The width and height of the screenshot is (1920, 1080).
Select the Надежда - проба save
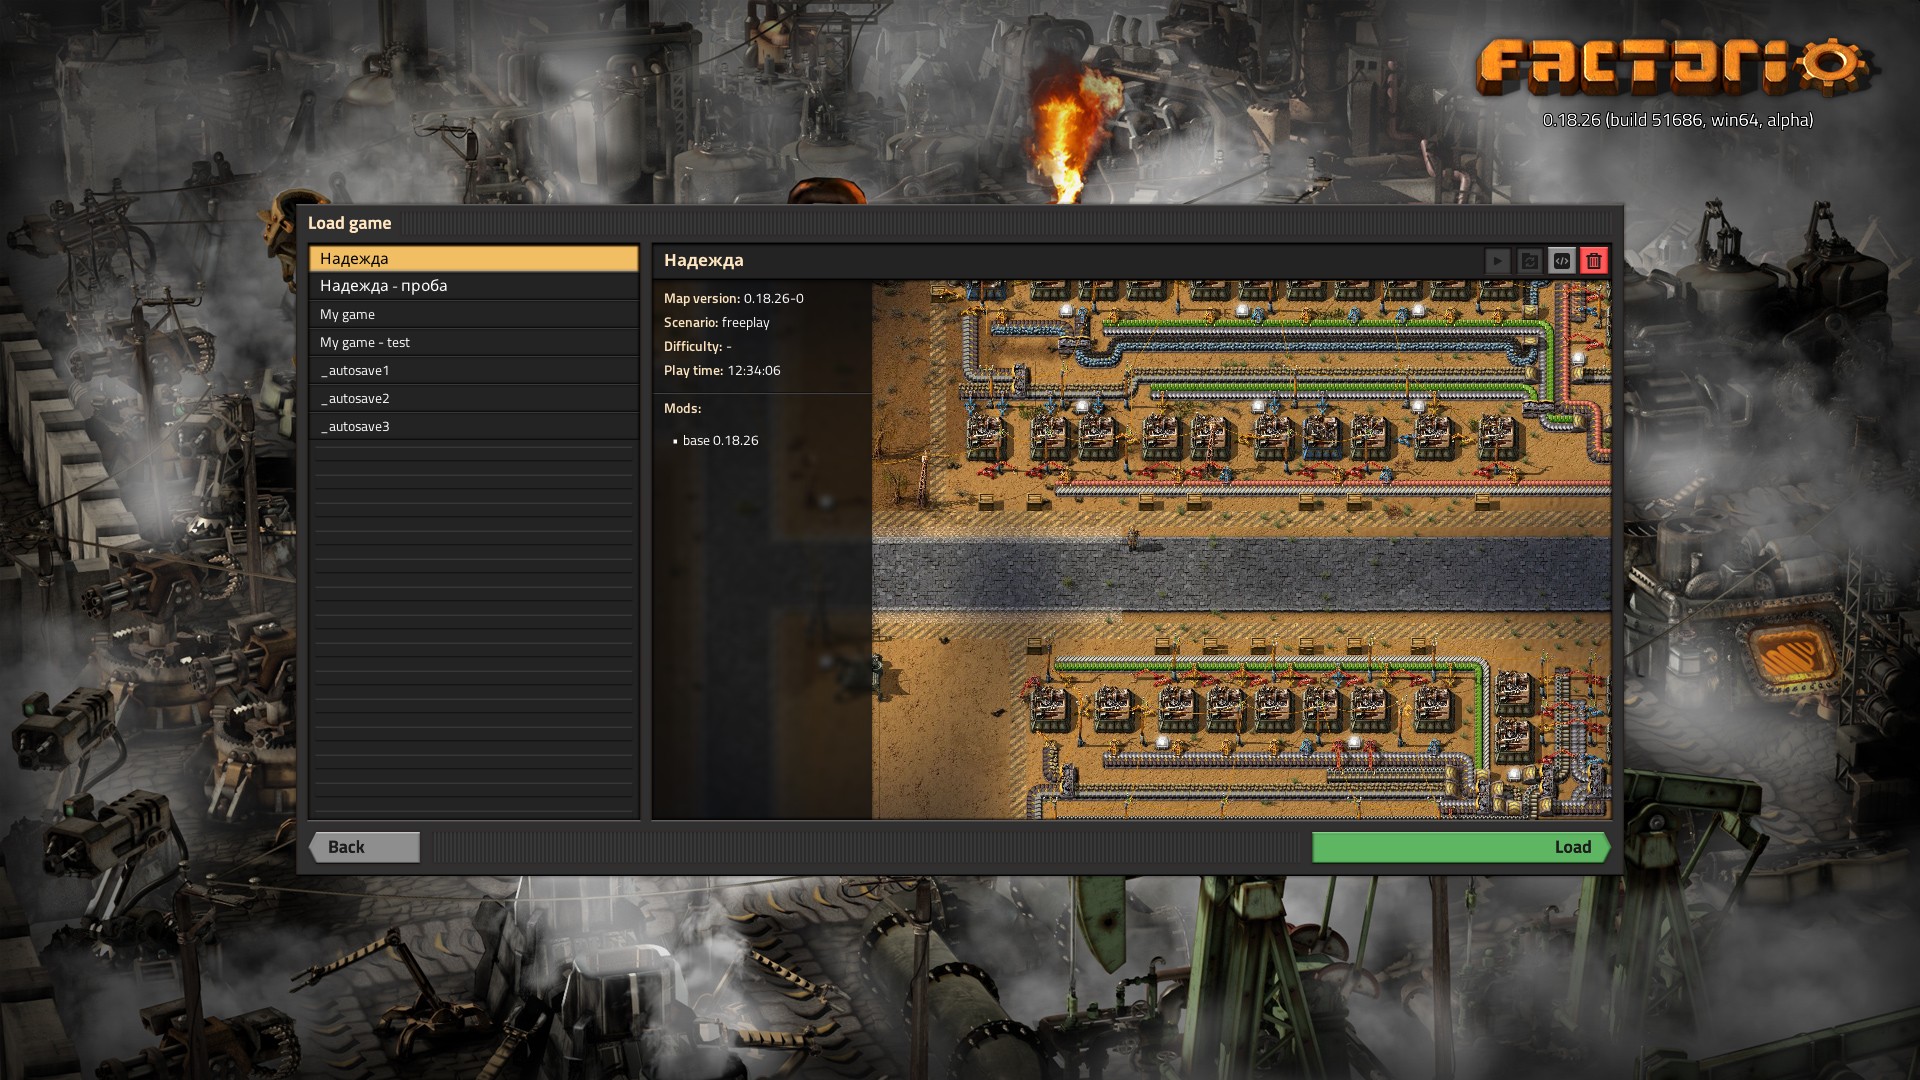click(x=473, y=286)
